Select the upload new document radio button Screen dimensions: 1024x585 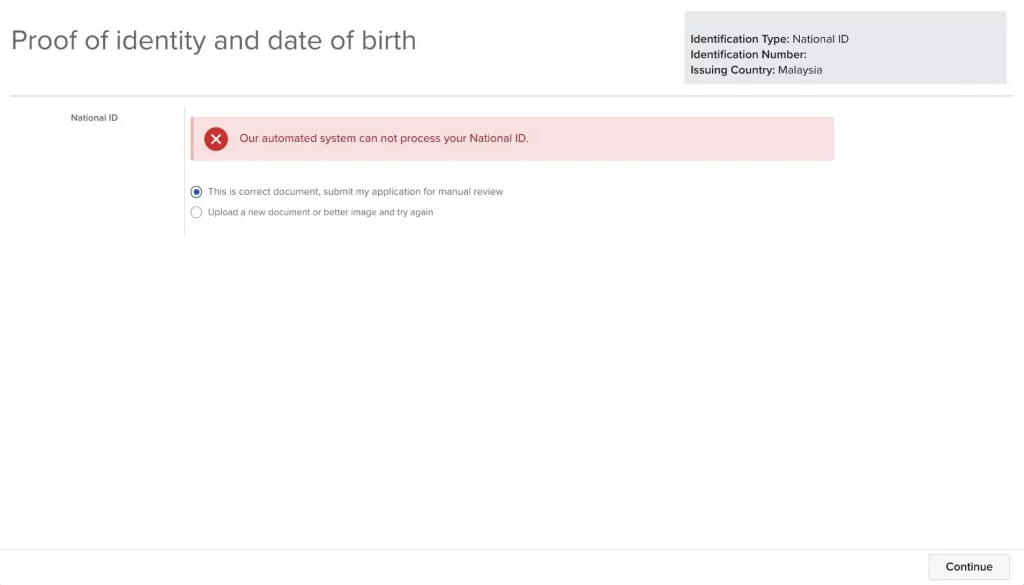pos(196,212)
